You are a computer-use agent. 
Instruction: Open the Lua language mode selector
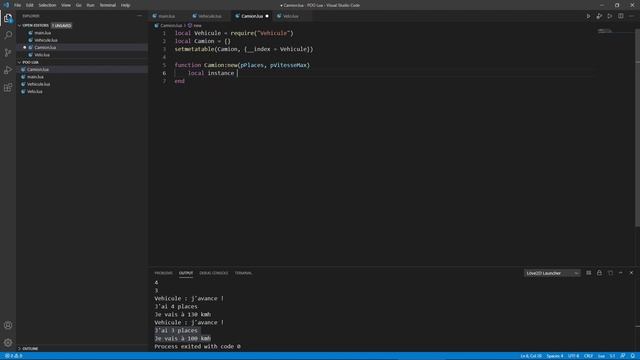pos(601,356)
